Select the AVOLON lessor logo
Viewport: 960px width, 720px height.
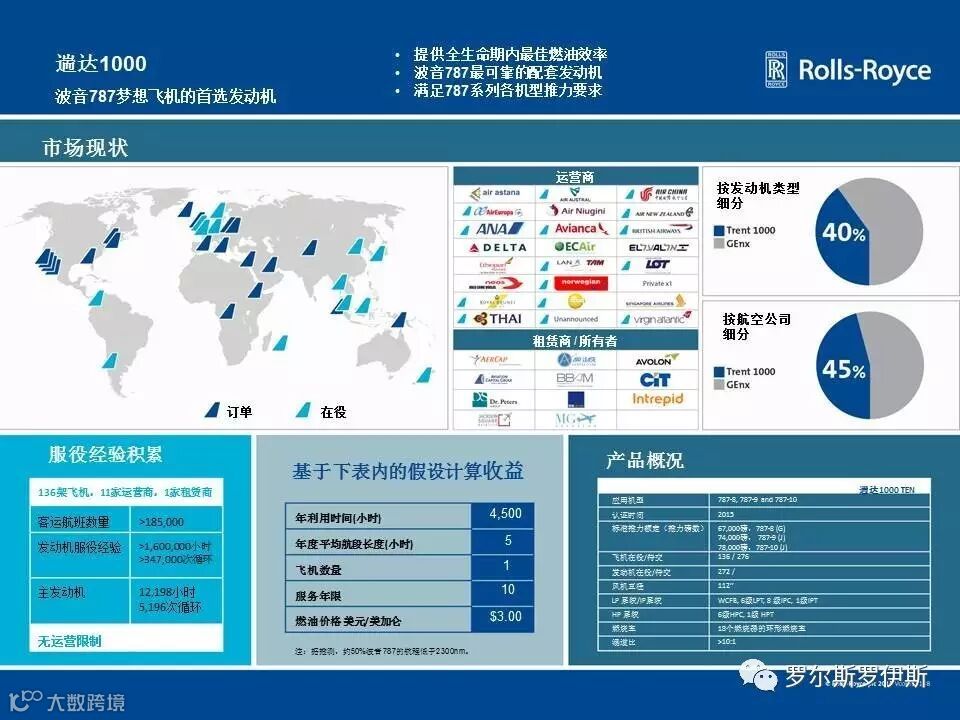[656, 360]
